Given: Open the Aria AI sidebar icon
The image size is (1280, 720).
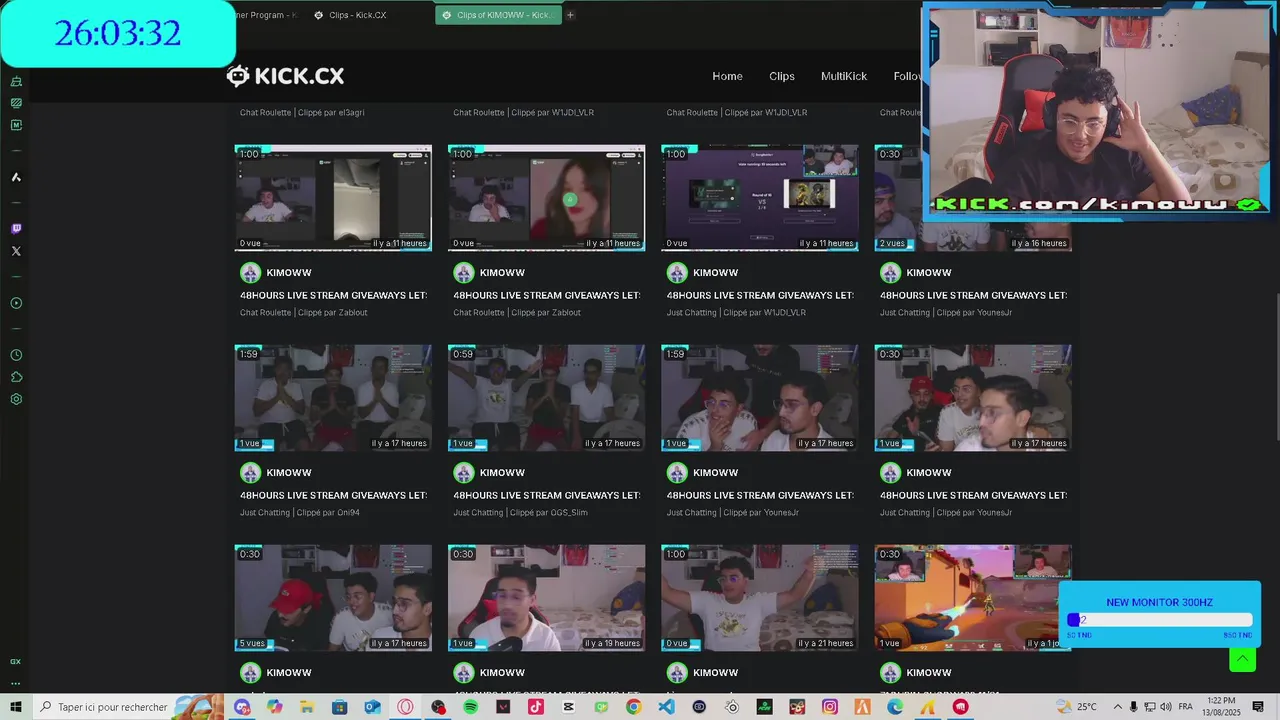Looking at the screenshot, I should coord(16,177).
